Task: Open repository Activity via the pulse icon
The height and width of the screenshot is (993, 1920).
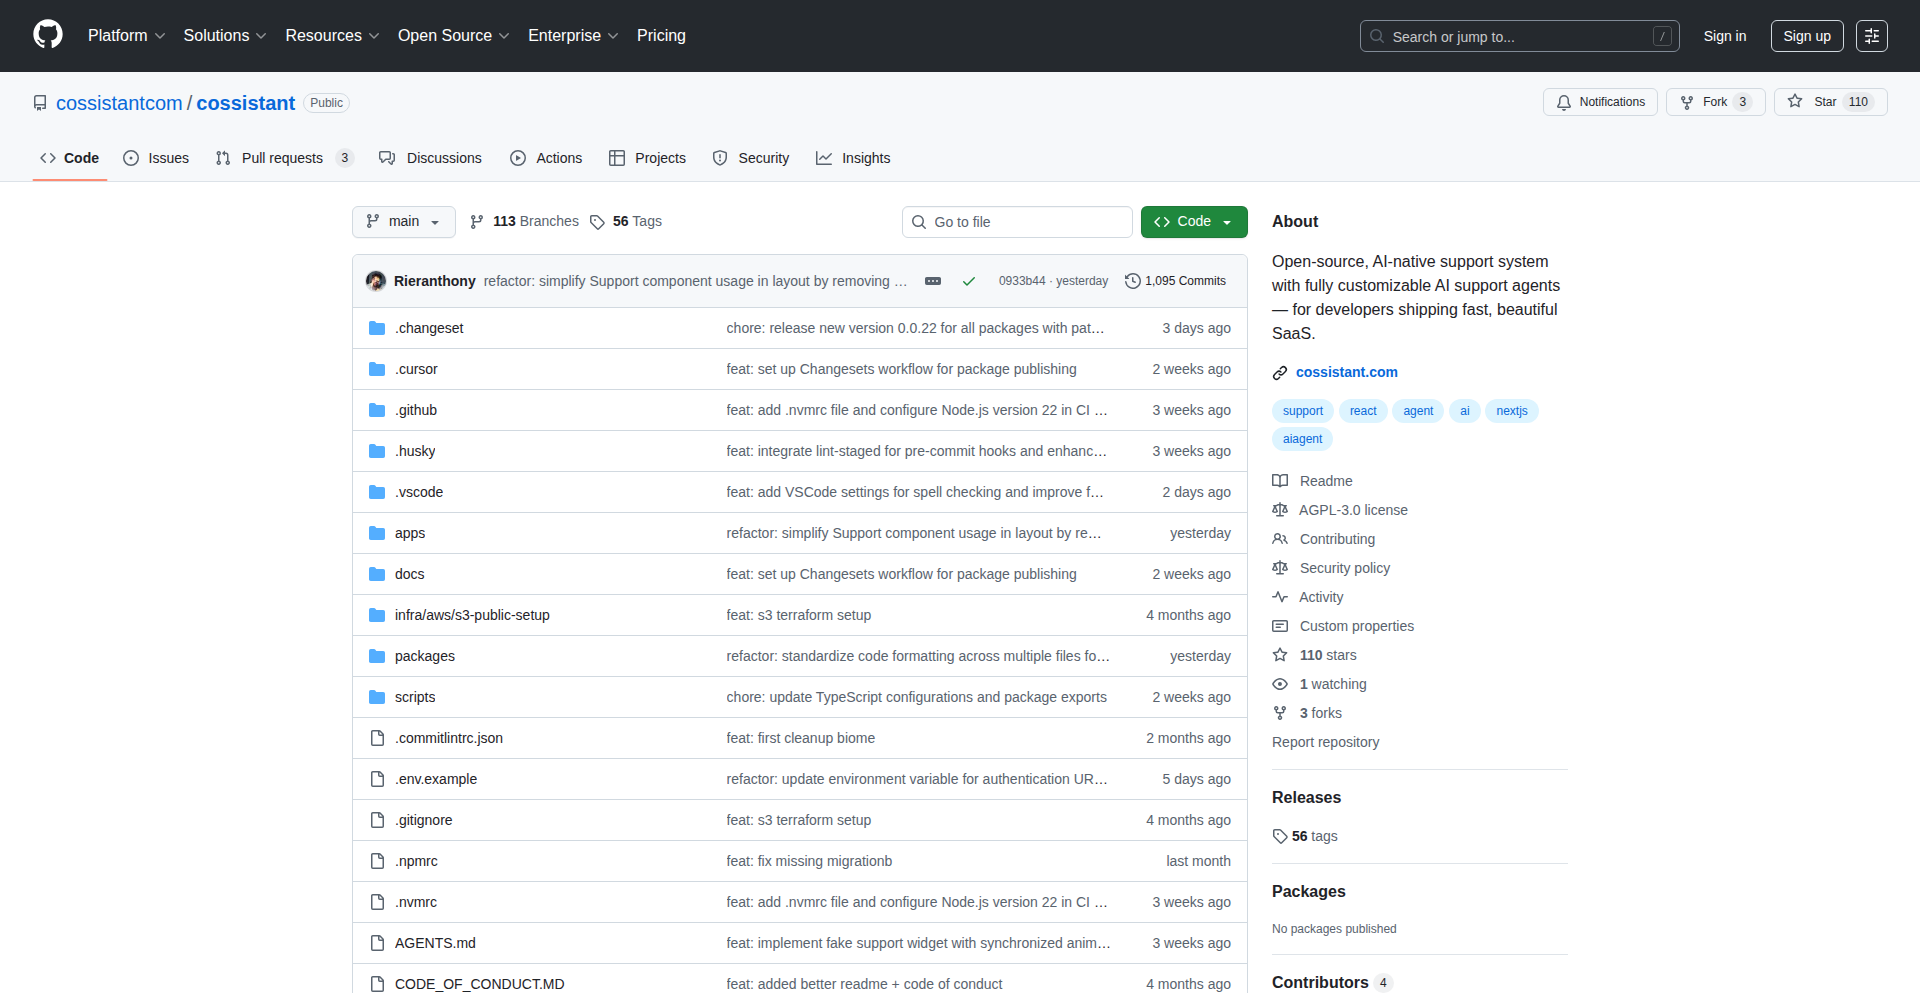Action: click(1280, 597)
